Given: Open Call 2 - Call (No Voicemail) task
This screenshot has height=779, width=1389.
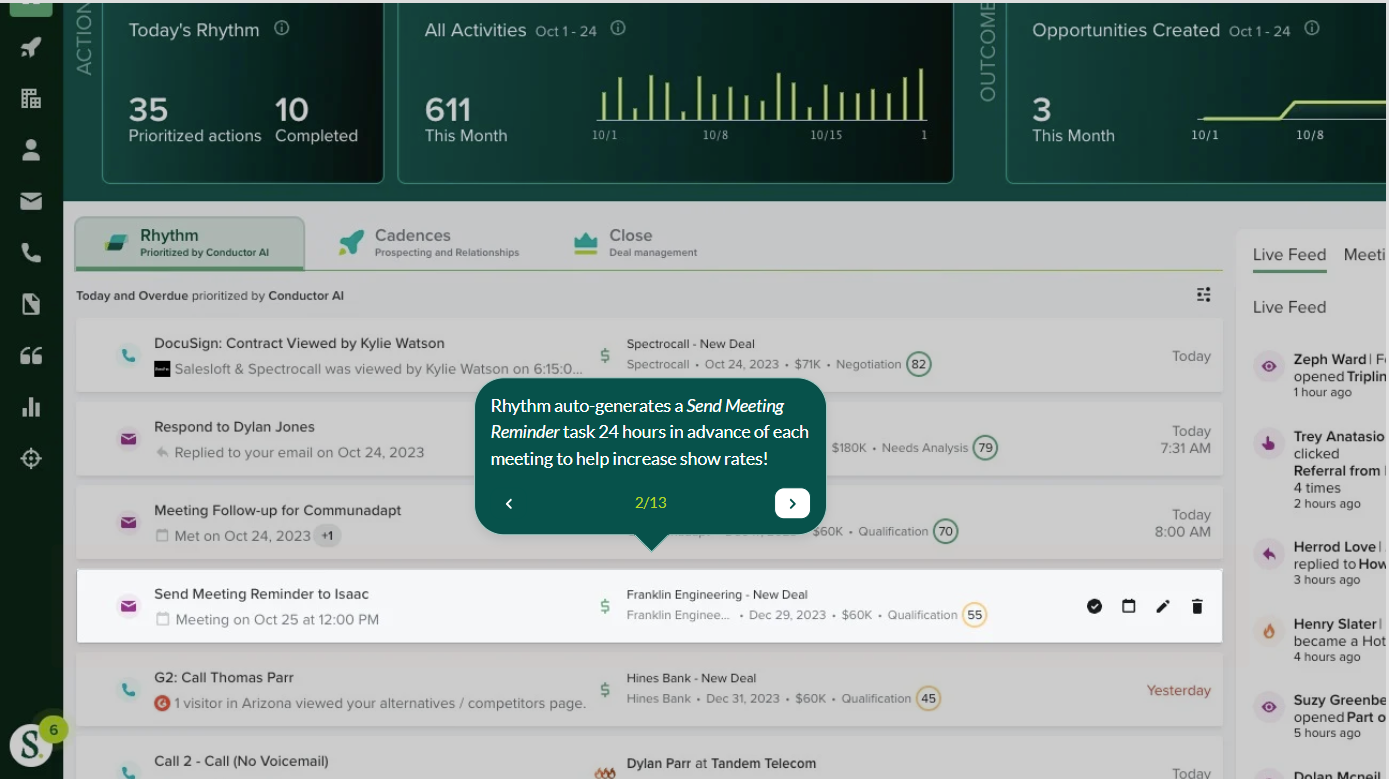Looking at the screenshot, I should point(241,761).
